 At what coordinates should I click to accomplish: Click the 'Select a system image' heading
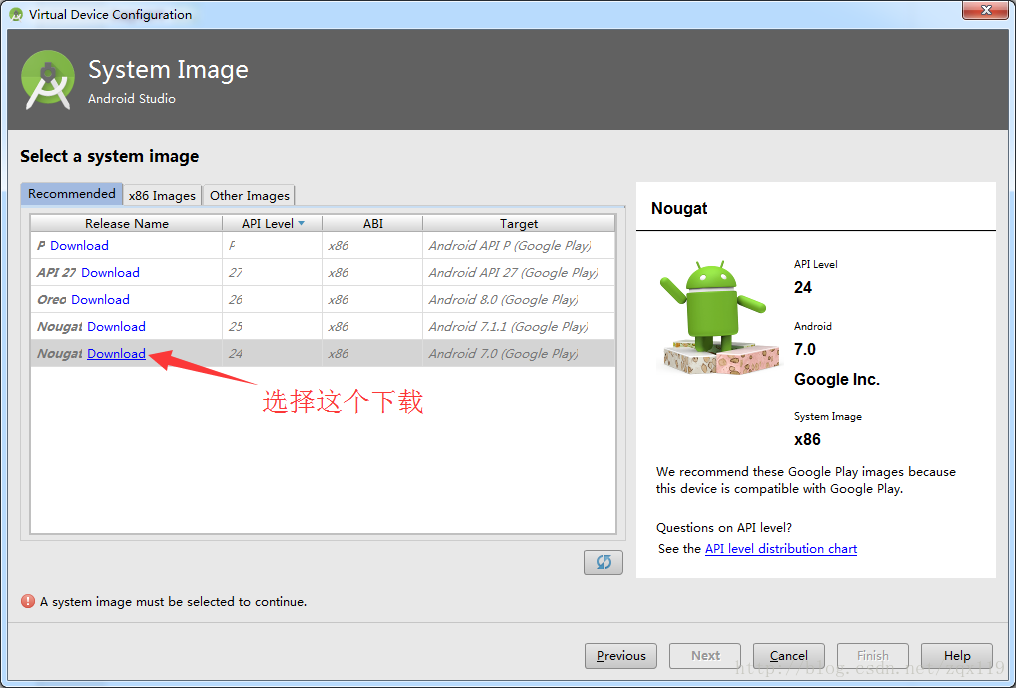click(x=110, y=156)
